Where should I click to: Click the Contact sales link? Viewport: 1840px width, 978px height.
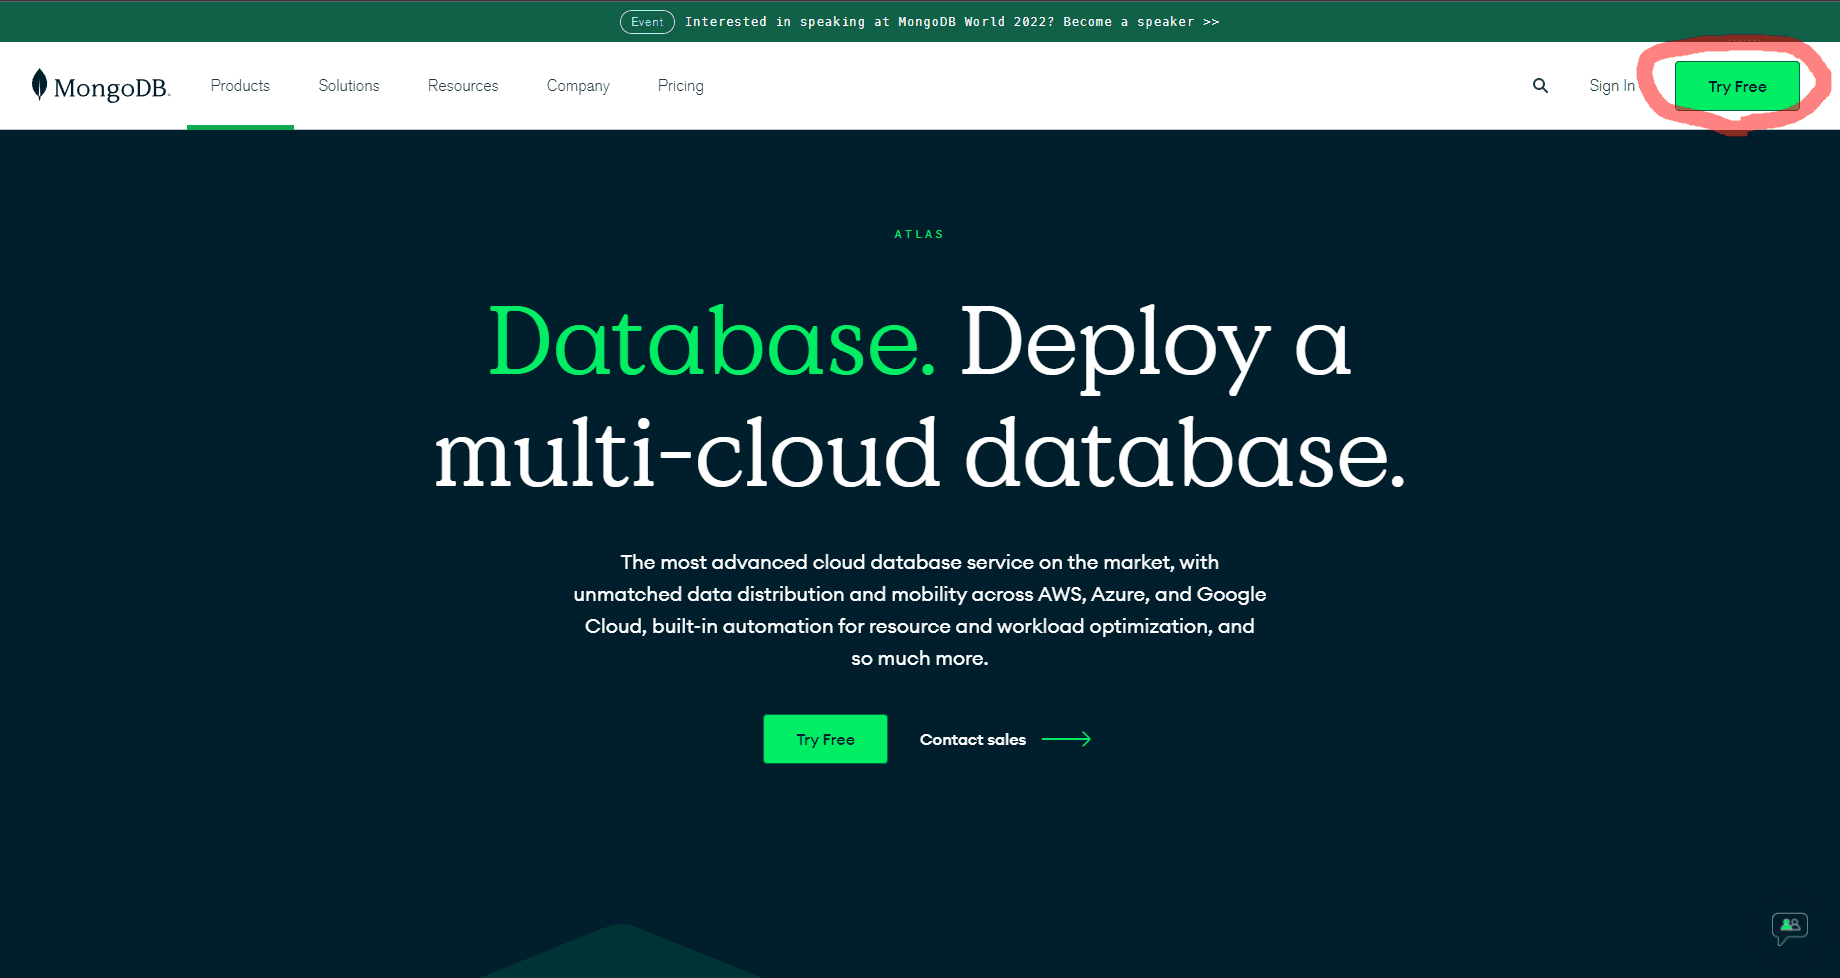point(973,739)
